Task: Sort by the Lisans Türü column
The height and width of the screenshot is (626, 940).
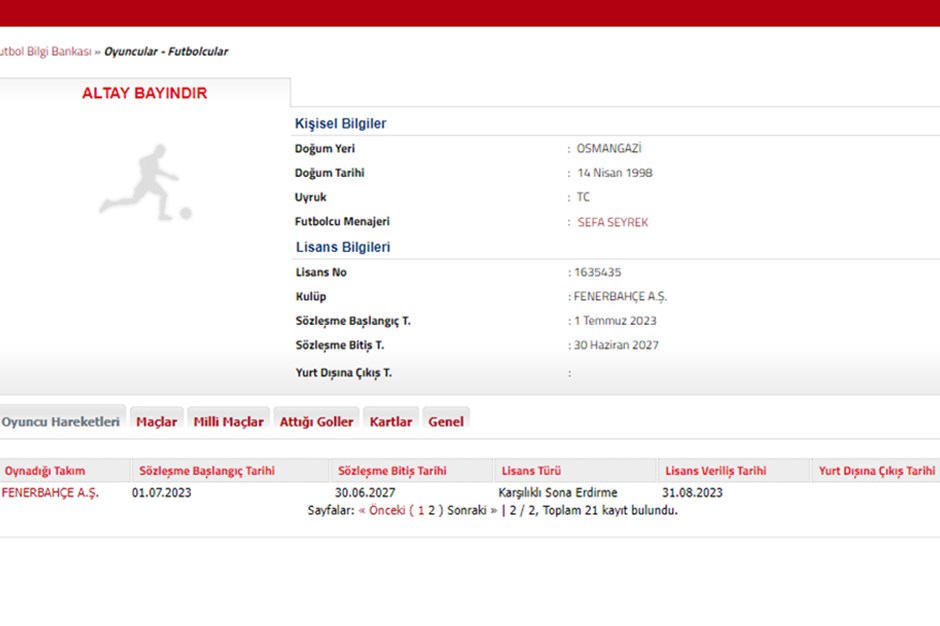Action: pyautogui.click(x=531, y=470)
